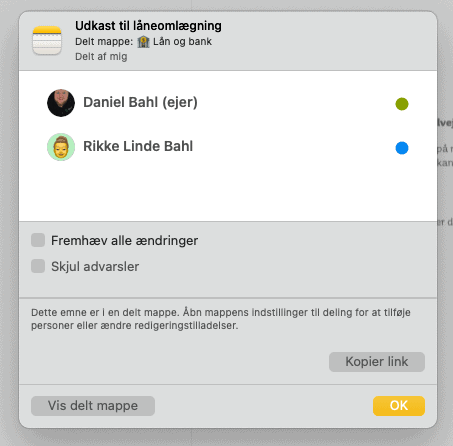Image resolution: width=453 pixels, height=446 pixels.
Task: Select the Rikke Linde Bahl name row
Action: pyautogui.click(x=228, y=147)
